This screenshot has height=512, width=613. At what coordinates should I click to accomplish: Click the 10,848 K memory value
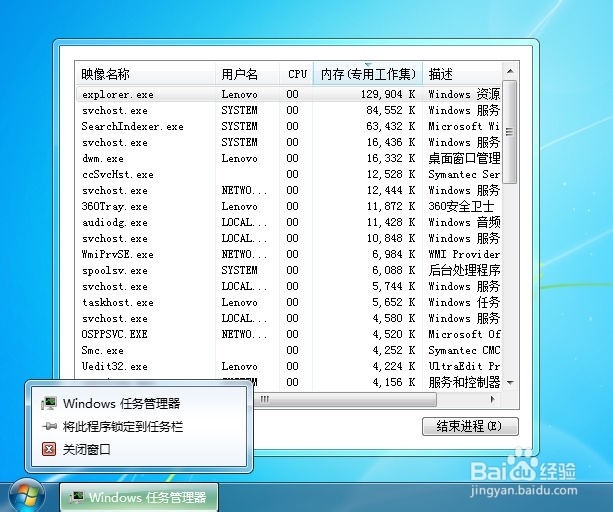click(391, 238)
